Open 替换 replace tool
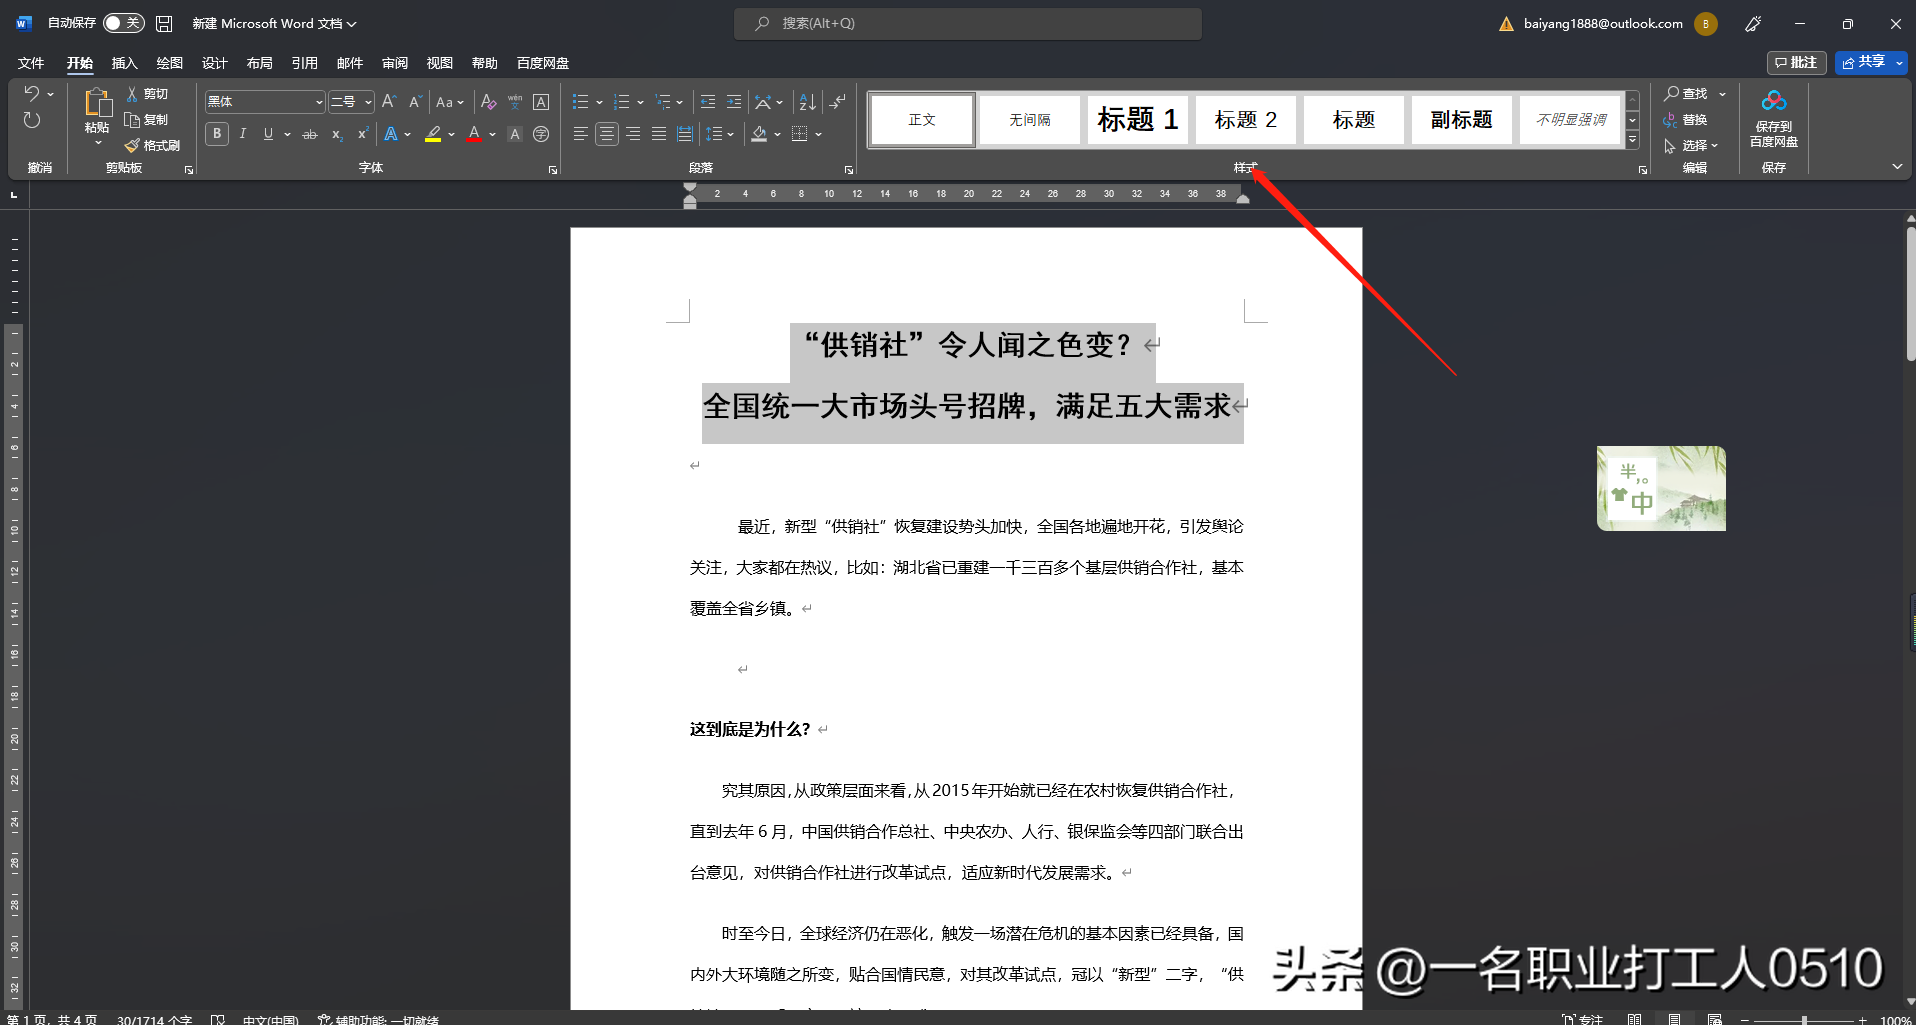 click(x=1686, y=120)
